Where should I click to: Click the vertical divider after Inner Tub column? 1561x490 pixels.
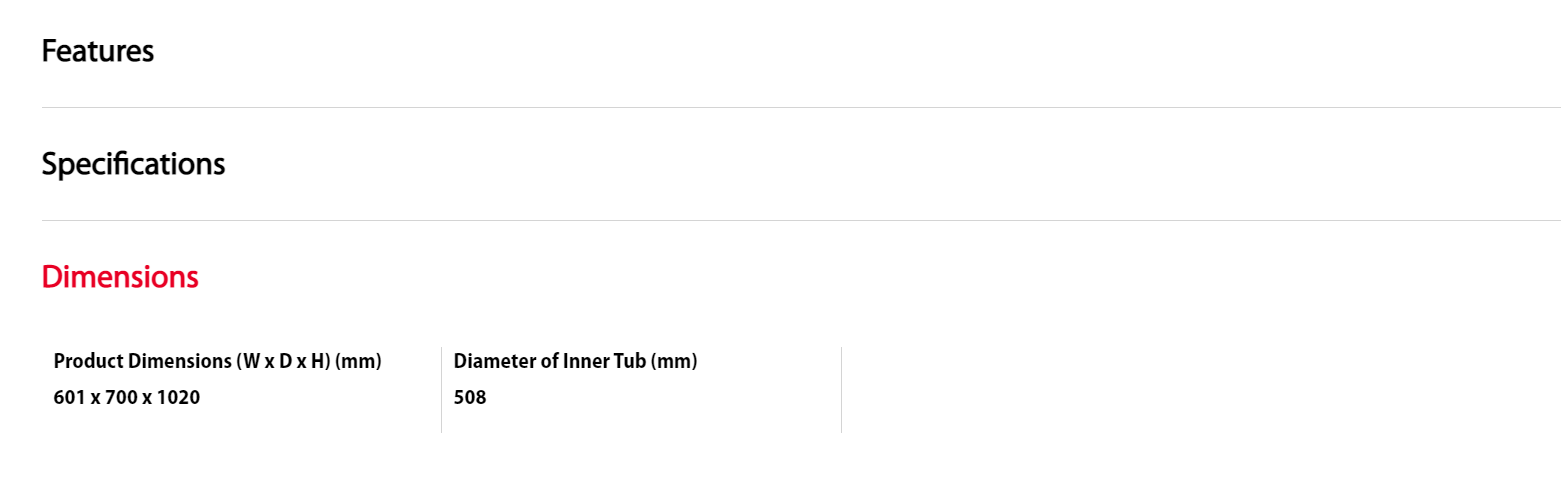[x=841, y=389]
